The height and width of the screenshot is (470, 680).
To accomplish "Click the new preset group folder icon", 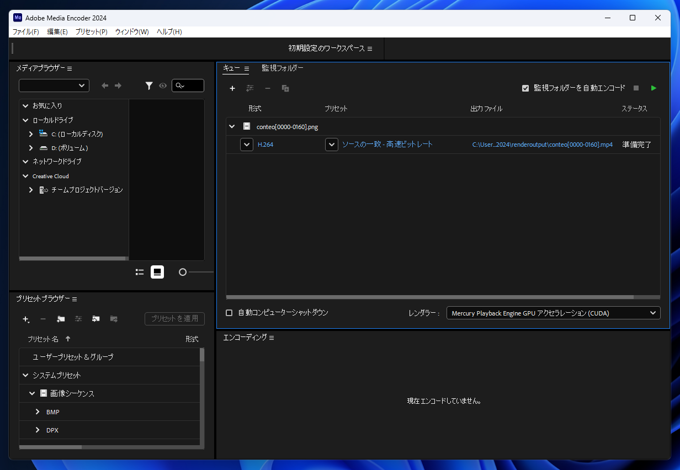I will click(x=60, y=319).
